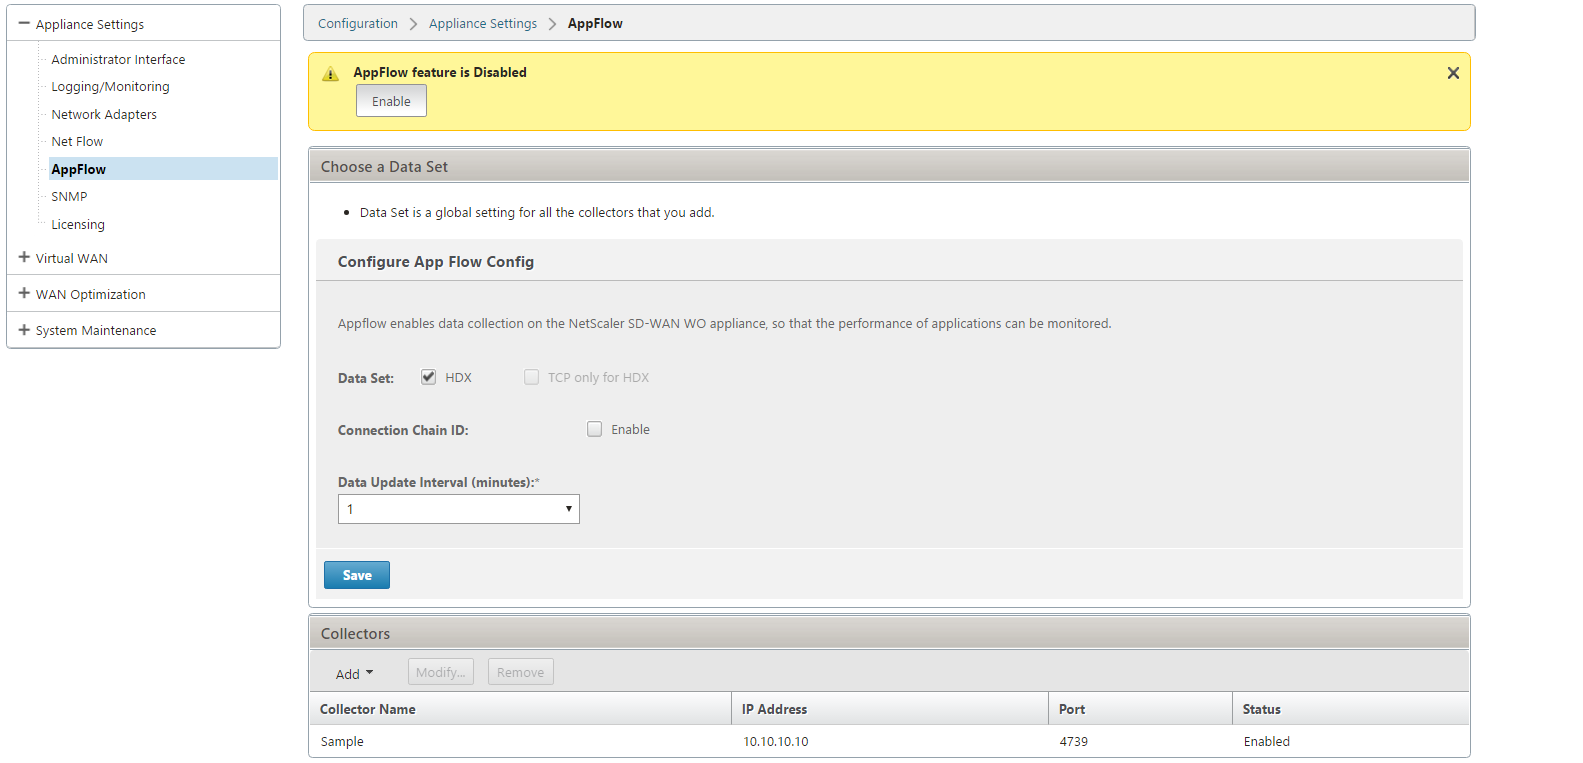
Task: Click the Enable AppFlow button
Action: tap(391, 101)
